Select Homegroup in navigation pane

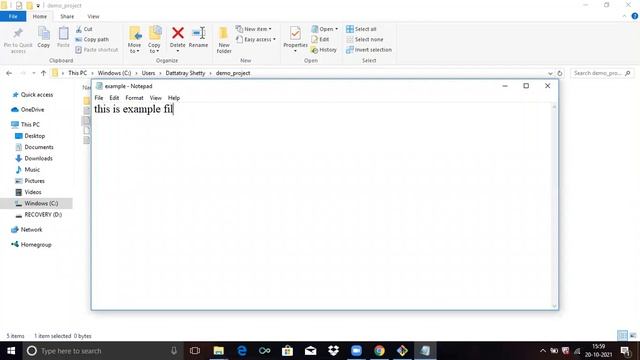click(36, 244)
